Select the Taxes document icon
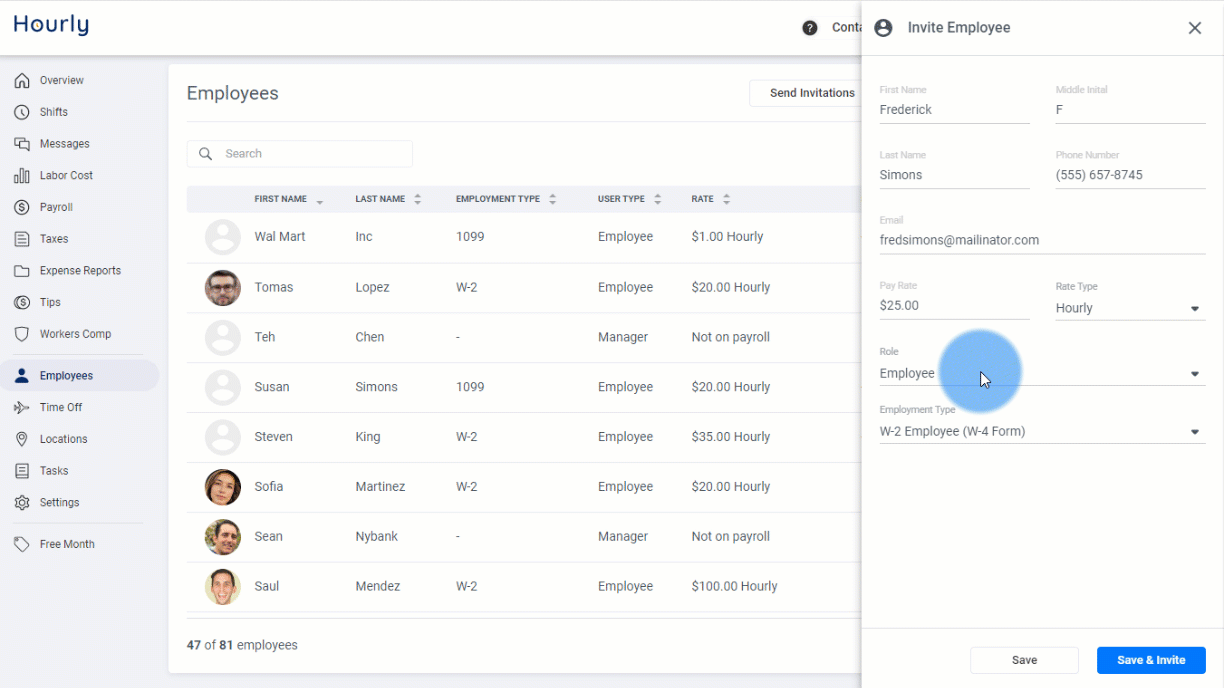 tap(21, 239)
